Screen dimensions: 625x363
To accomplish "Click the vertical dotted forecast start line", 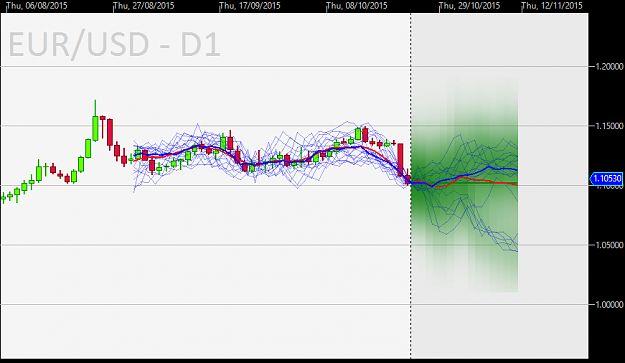I will point(411,186).
